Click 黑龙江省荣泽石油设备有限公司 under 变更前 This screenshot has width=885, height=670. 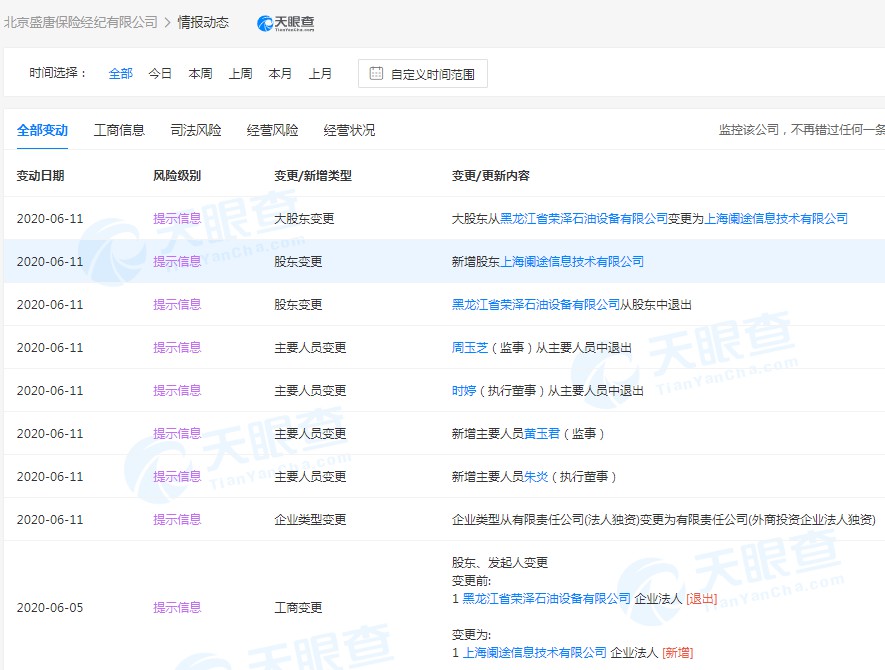(x=546, y=598)
